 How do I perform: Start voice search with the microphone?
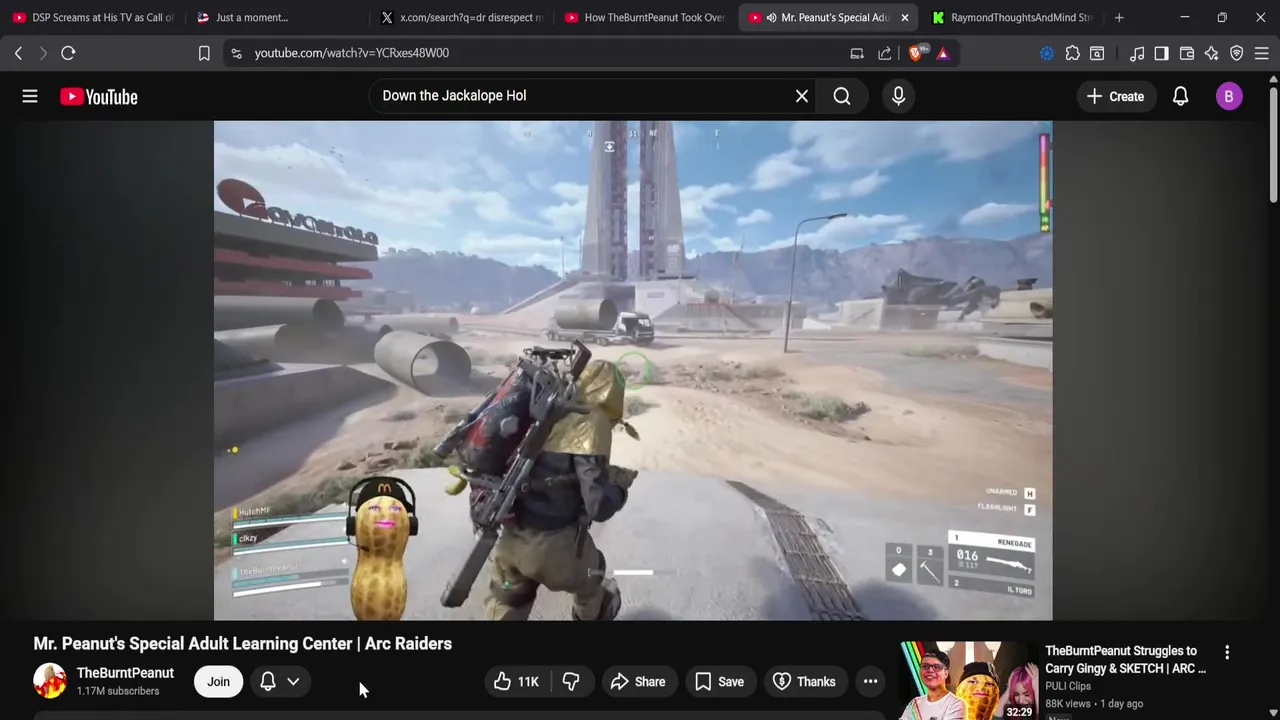(898, 96)
